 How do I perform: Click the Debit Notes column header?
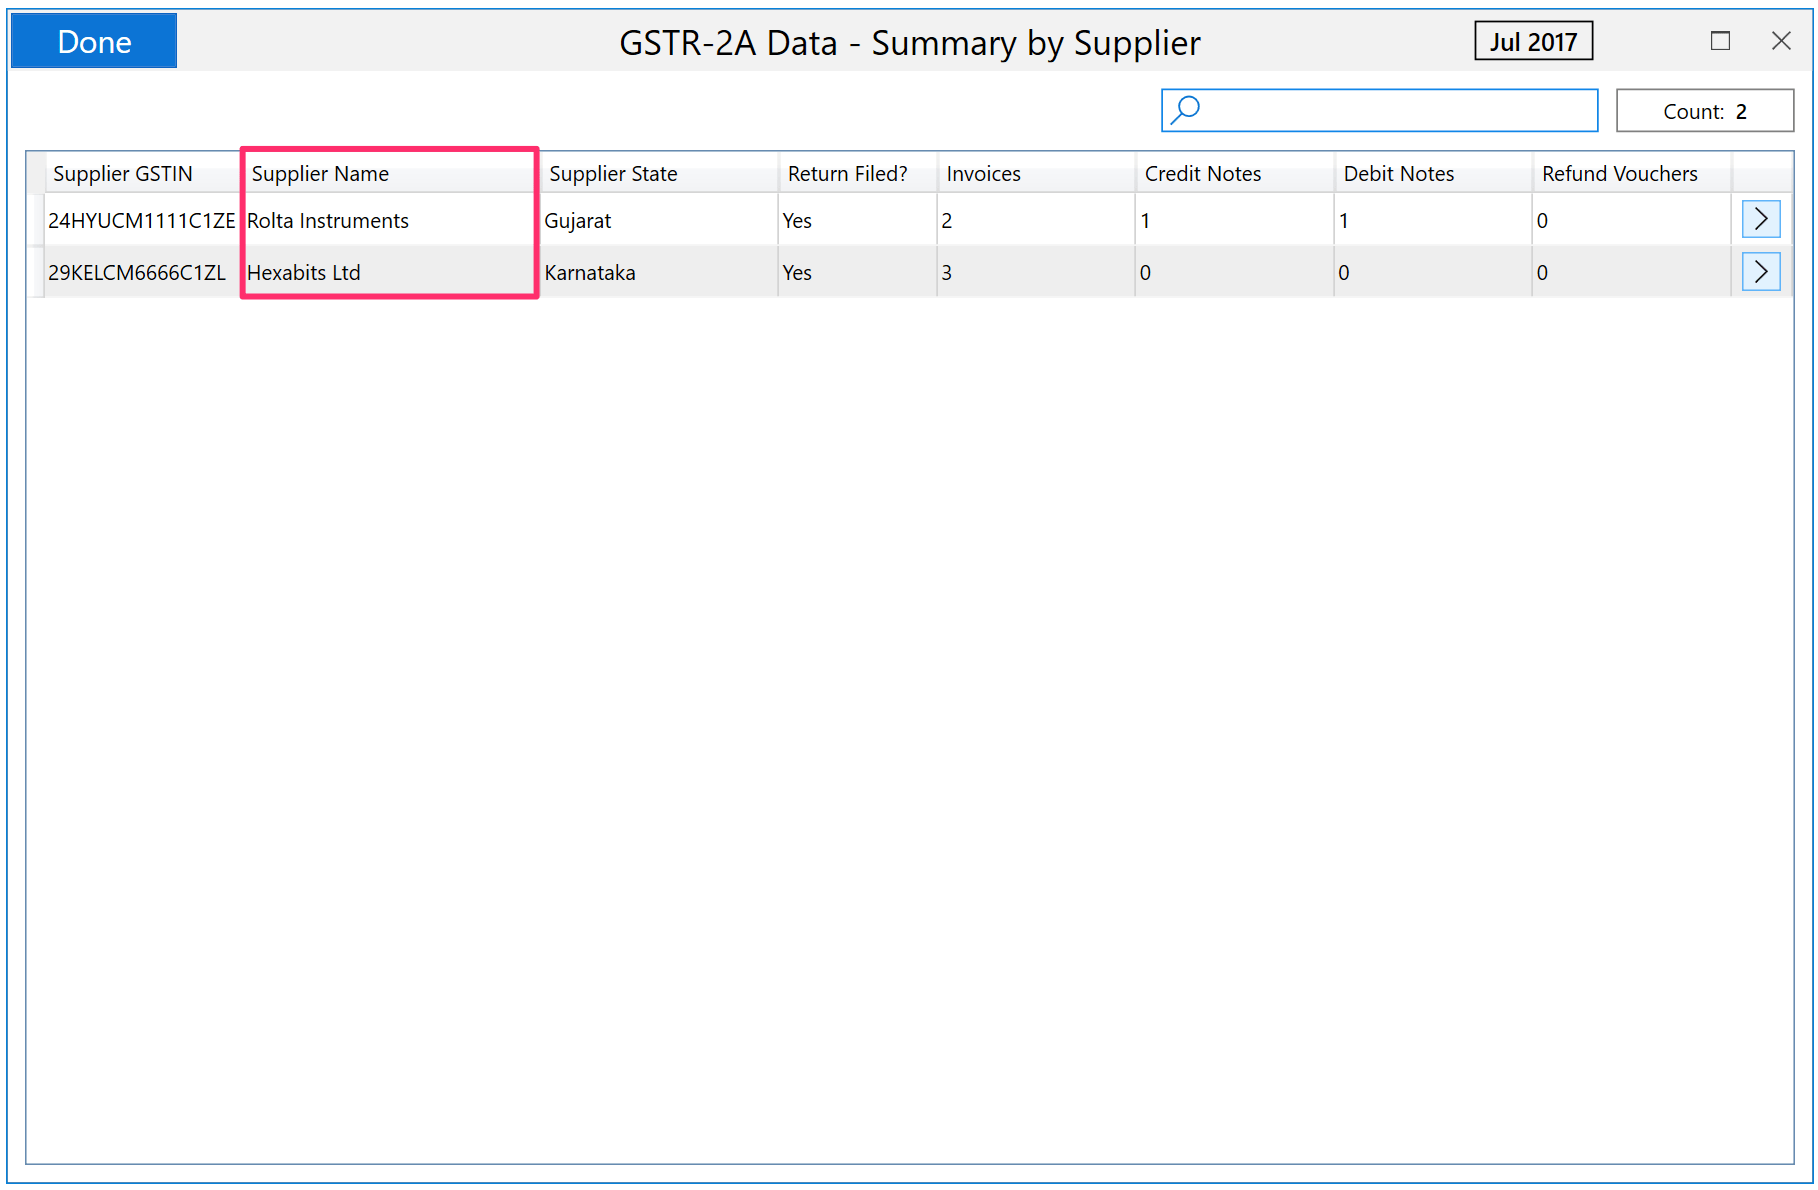click(1398, 174)
